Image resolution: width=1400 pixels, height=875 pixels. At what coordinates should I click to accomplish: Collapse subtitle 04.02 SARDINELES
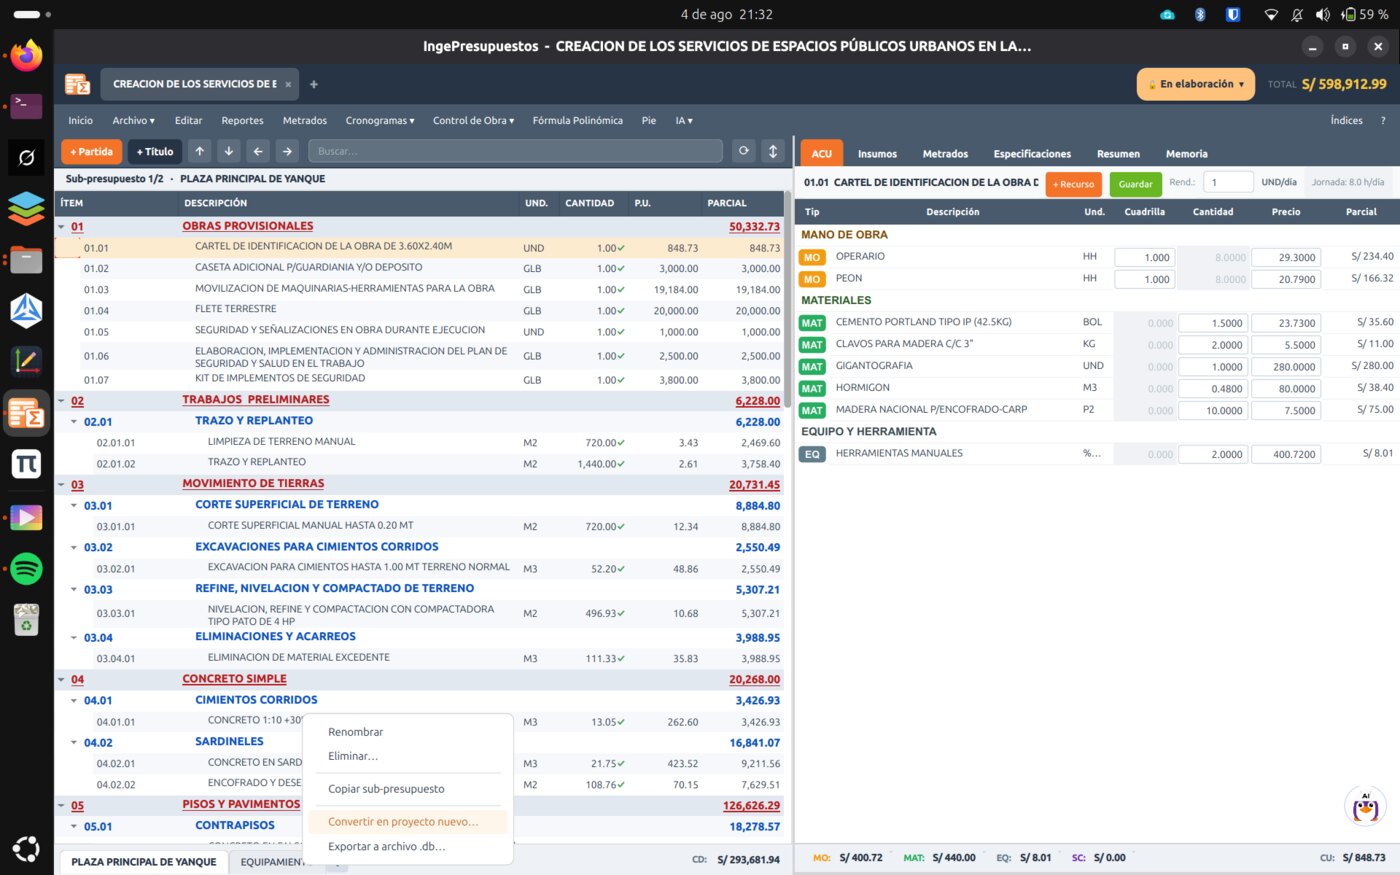[x=74, y=743]
